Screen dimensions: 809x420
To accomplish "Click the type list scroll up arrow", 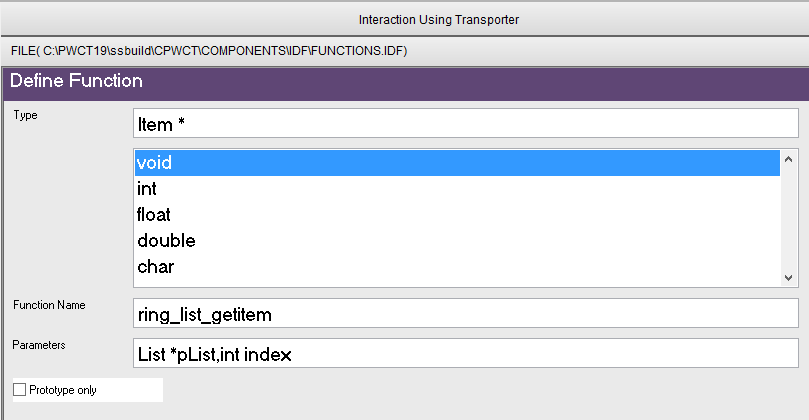I will [788, 159].
